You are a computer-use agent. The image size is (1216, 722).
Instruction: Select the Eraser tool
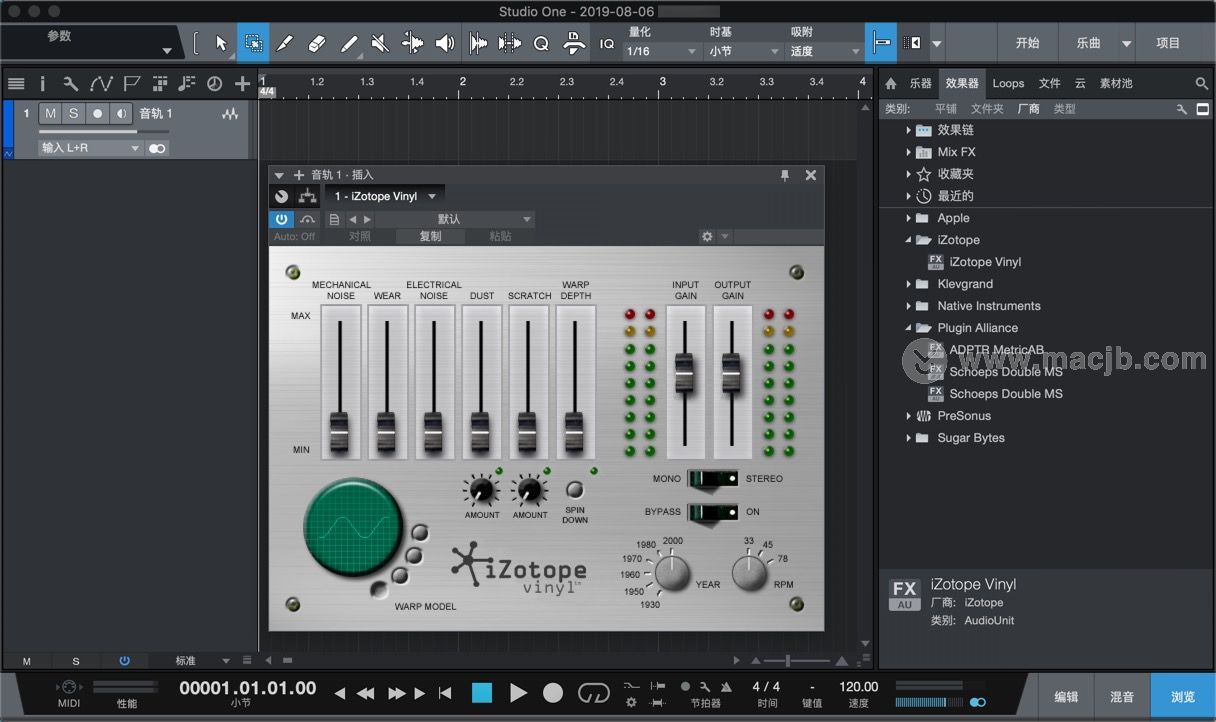click(317, 43)
